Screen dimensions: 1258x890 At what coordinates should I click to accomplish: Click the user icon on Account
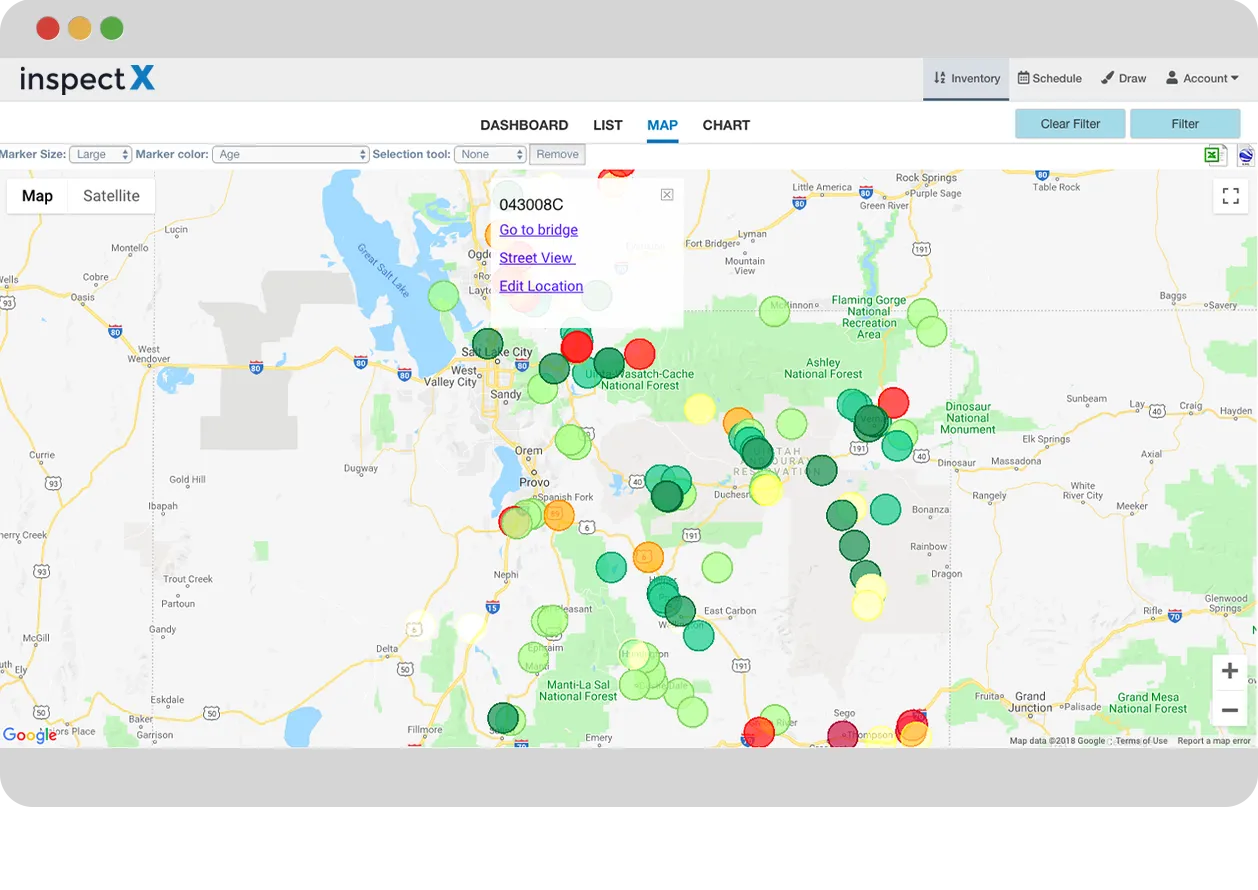tap(1172, 78)
